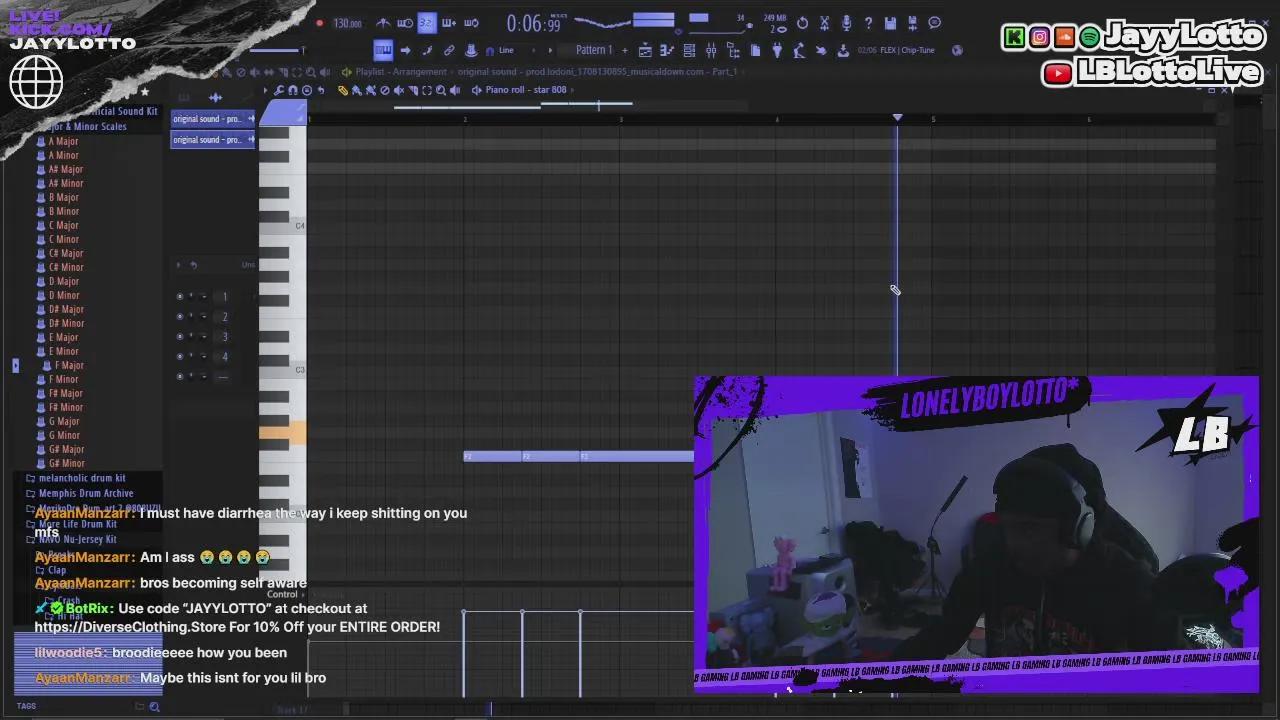Click the globe news icon near FLEX hint
This screenshot has height=720, width=1280.
[x=957, y=50]
